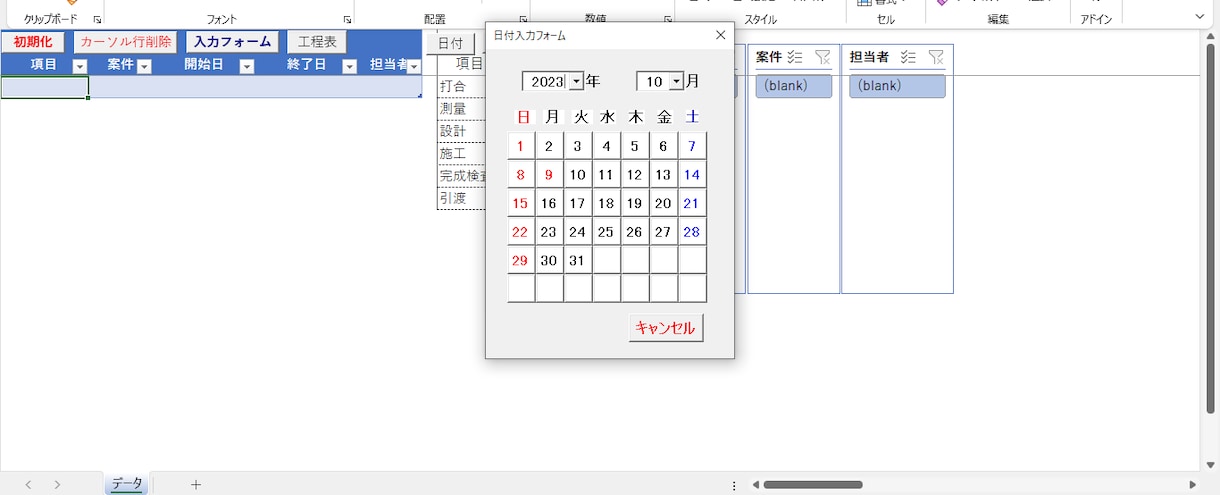The image size is (1220, 495).
Task: Open the 担当者 column filter dropdown
Action: (x=413, y=66)
